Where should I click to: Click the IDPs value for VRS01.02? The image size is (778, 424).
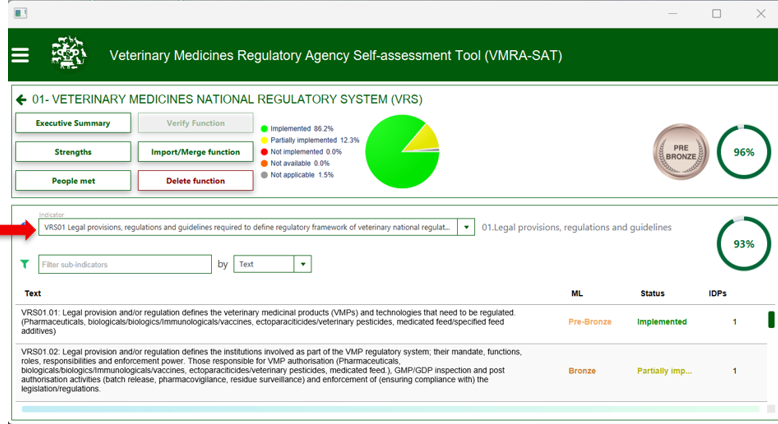[735, 371]
